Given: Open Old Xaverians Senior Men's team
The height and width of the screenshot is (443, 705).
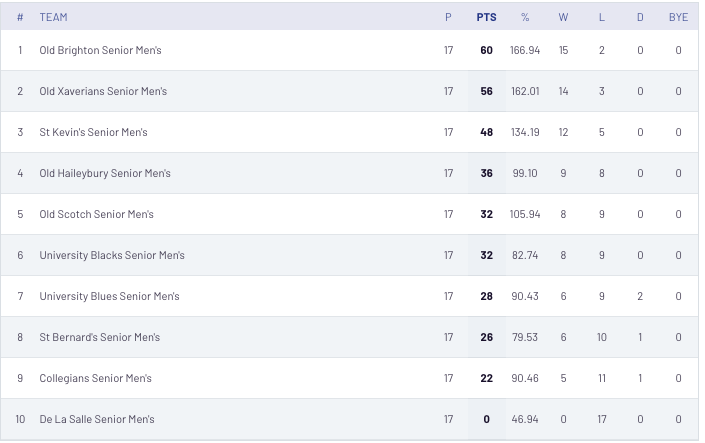Looking at the screenshot, I should point(103,91).
